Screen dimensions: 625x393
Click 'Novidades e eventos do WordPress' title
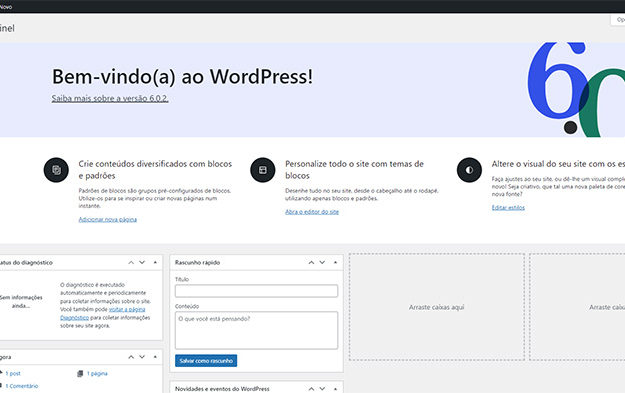tap(222, 389)
